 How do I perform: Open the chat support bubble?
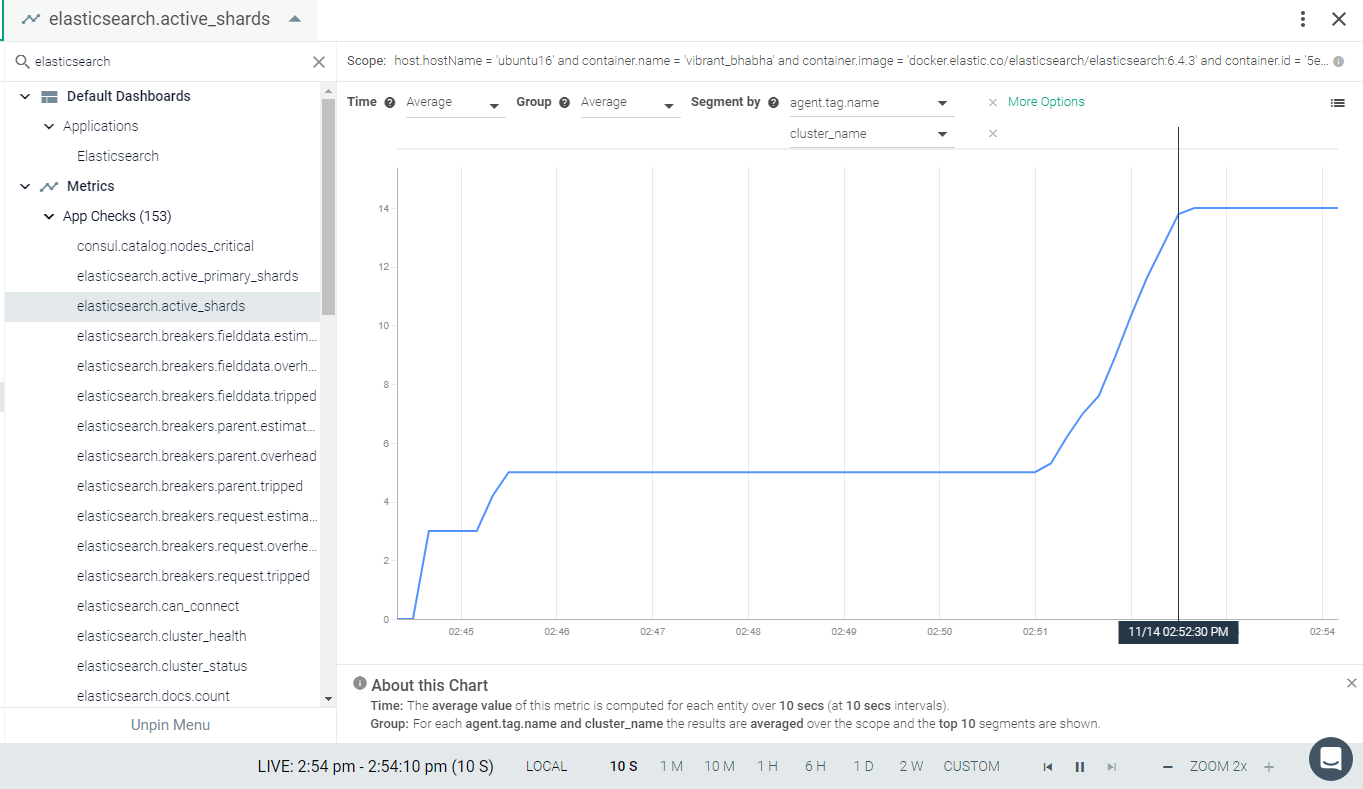coord(1330,759)
